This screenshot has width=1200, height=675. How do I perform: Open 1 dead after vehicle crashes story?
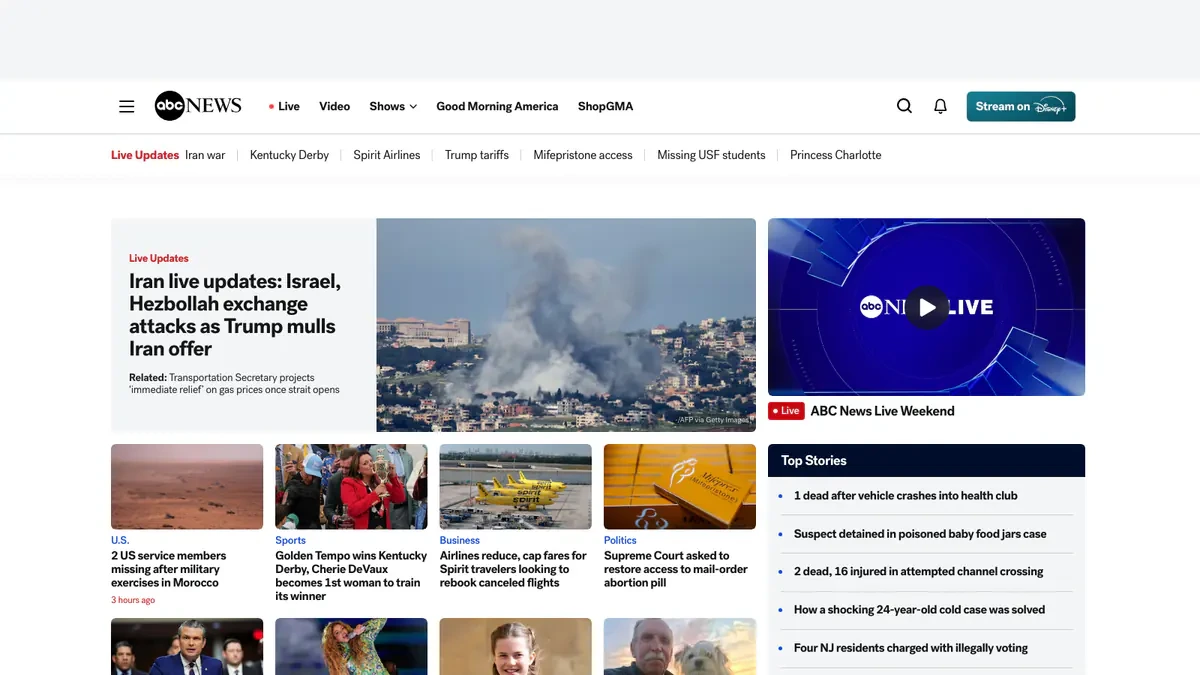(x=906, y=496)
